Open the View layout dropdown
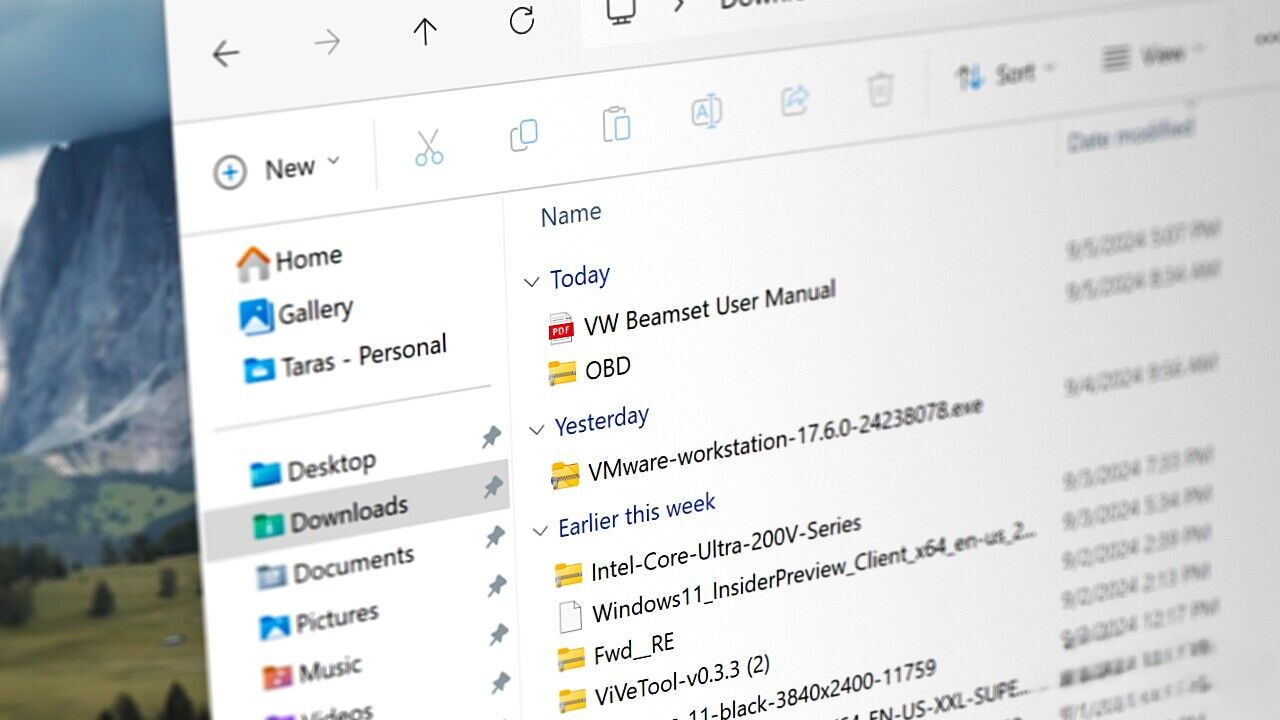 [1152, 55]
